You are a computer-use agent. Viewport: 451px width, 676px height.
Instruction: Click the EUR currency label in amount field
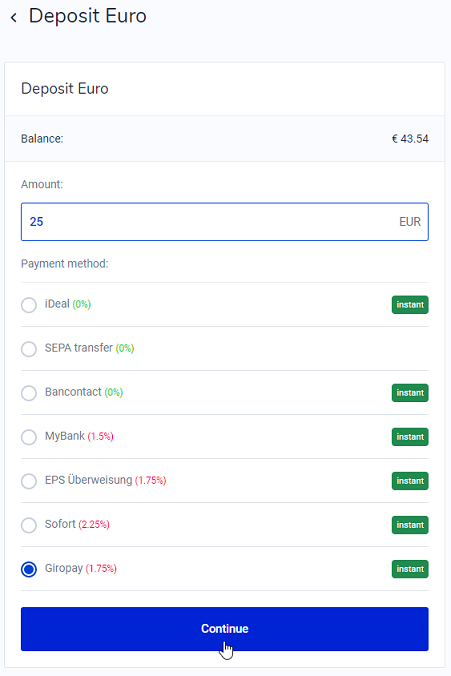pyautogui.click(x=410, y=222)
